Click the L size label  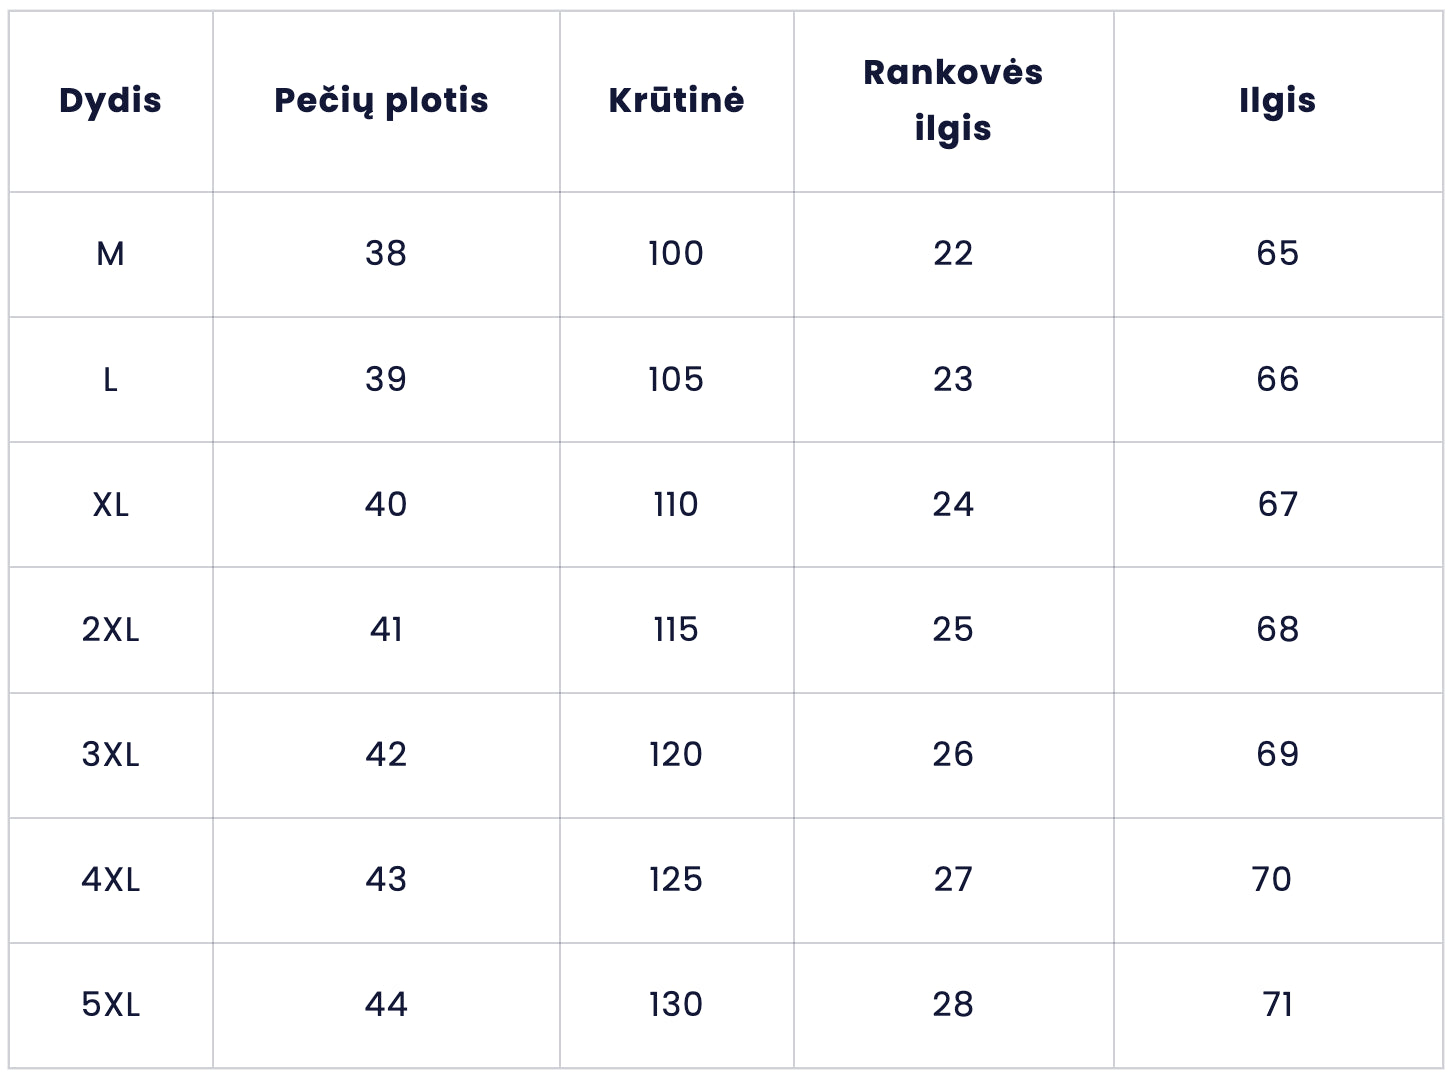[x=110, y=380]
